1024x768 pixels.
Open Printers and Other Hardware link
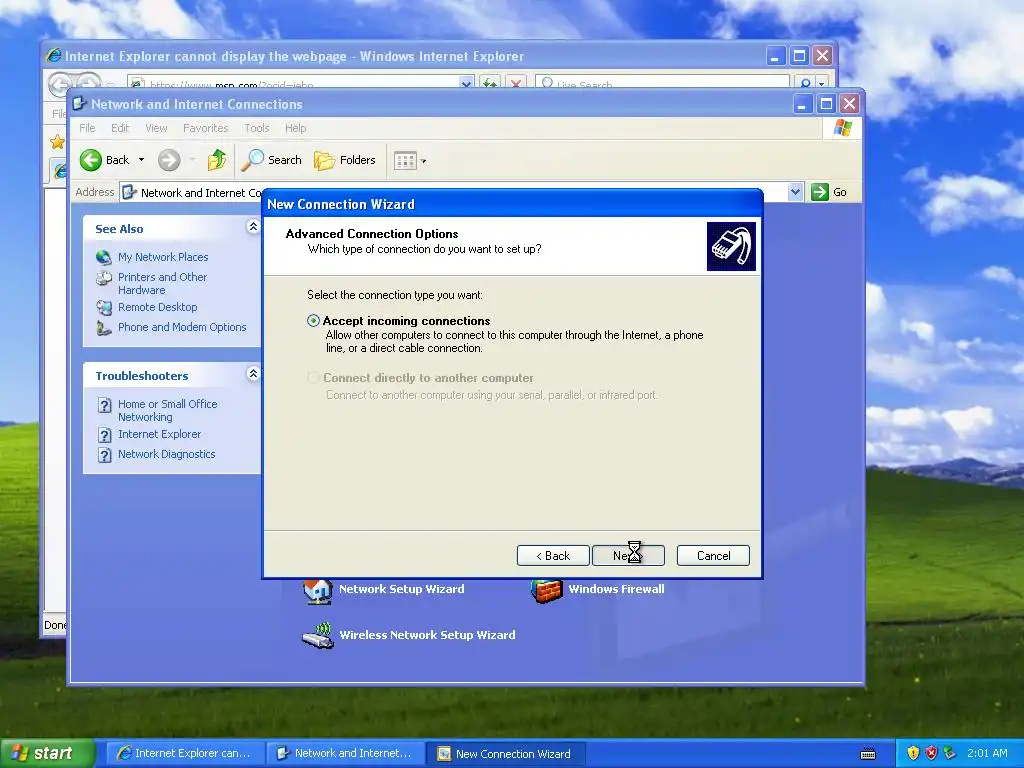click(163, 283)
